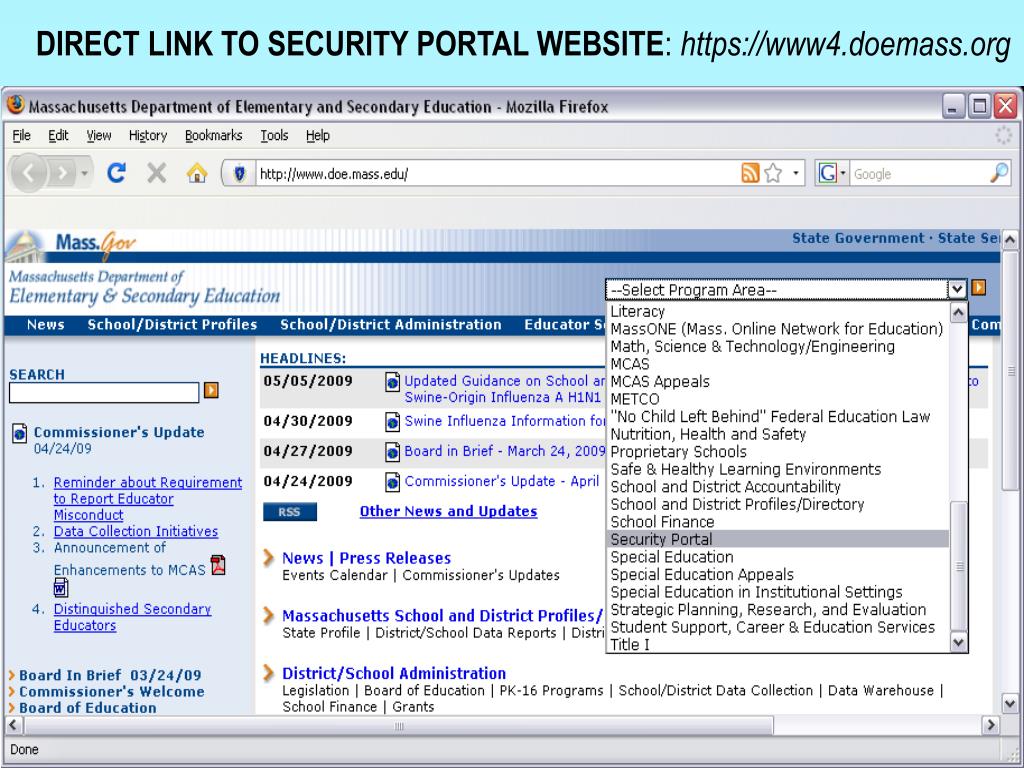
Task: Open Commissioner's Welcome sidebar link
Action: point(111,692)
